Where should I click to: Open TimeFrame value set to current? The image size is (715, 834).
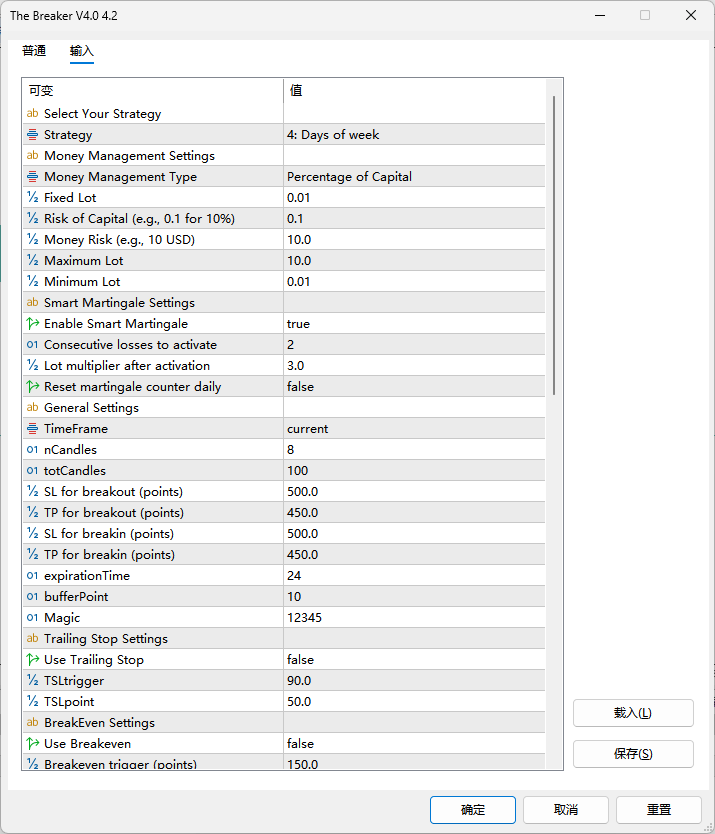(x=414, y=429)
